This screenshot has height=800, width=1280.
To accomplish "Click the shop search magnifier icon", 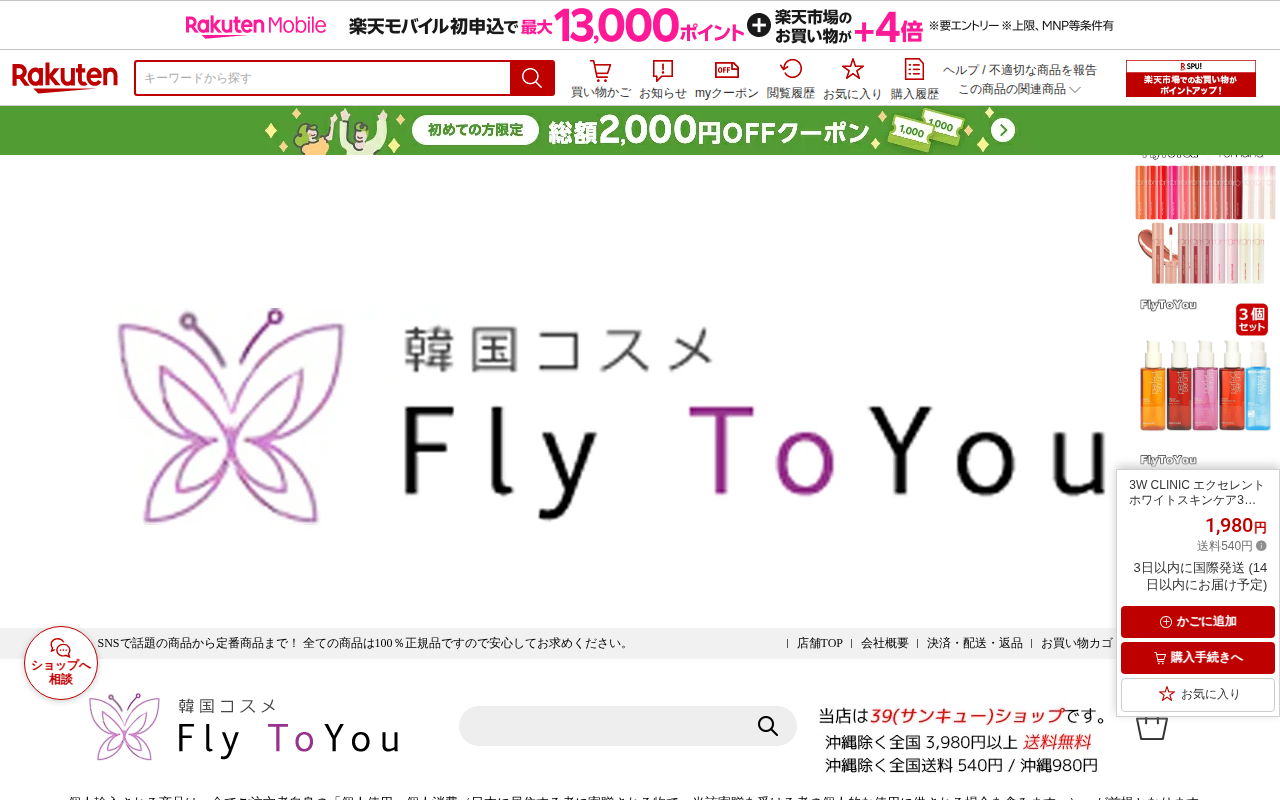I will [x=768, y=726].
